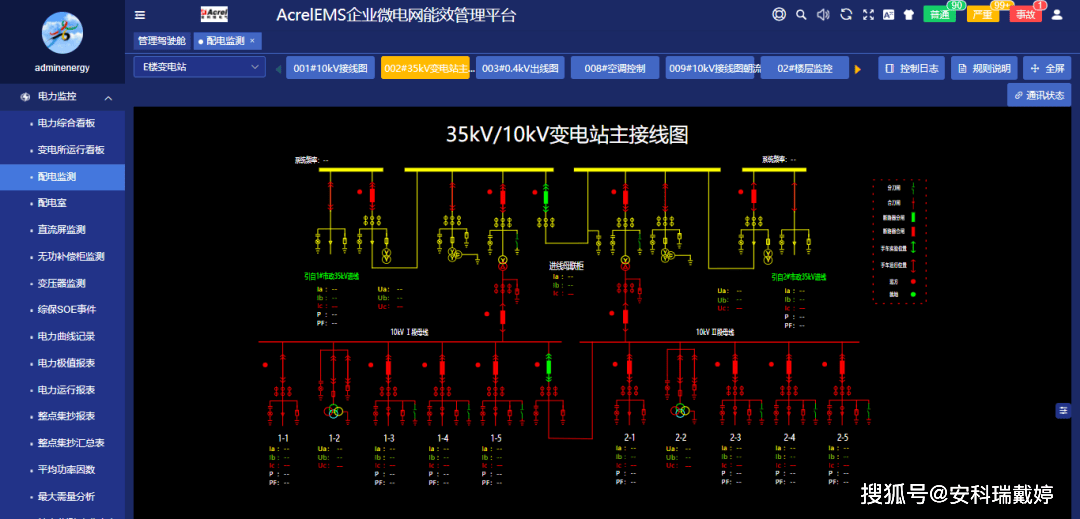Collapse the sidebar with the hamburger icon
1080x519 pixels.
140,14
